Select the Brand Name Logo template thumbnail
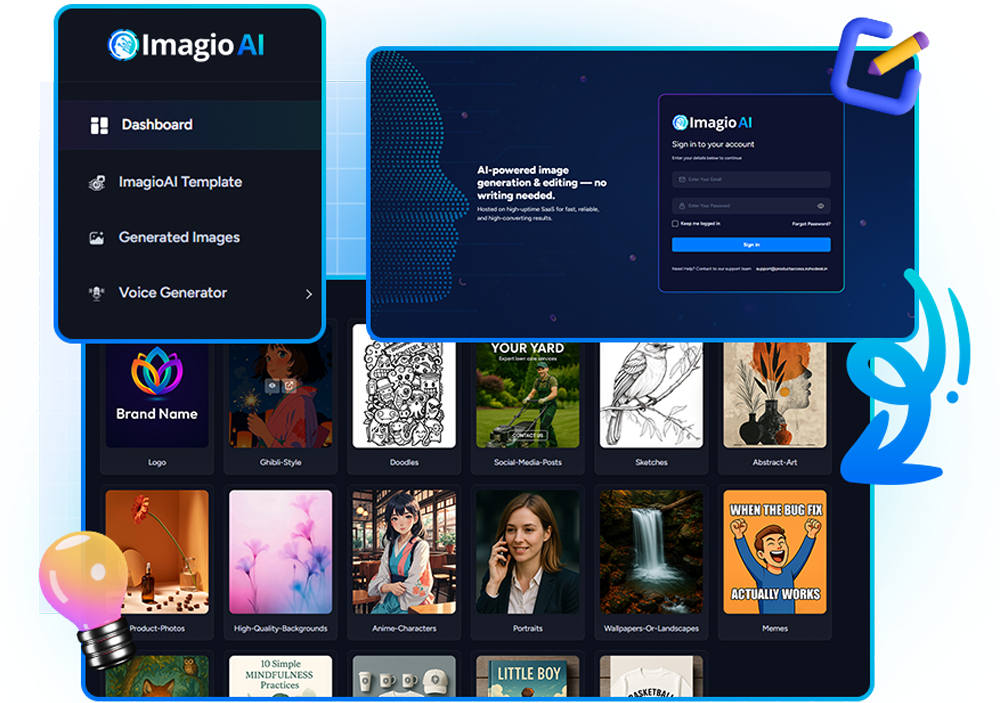 click(x=157, y=396)
